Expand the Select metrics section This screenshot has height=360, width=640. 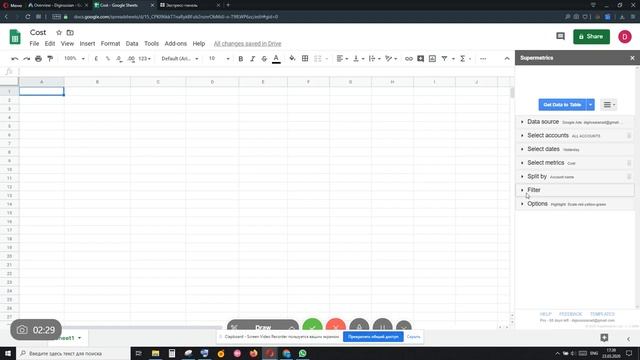pyautogui.click(x=576, y=163)
